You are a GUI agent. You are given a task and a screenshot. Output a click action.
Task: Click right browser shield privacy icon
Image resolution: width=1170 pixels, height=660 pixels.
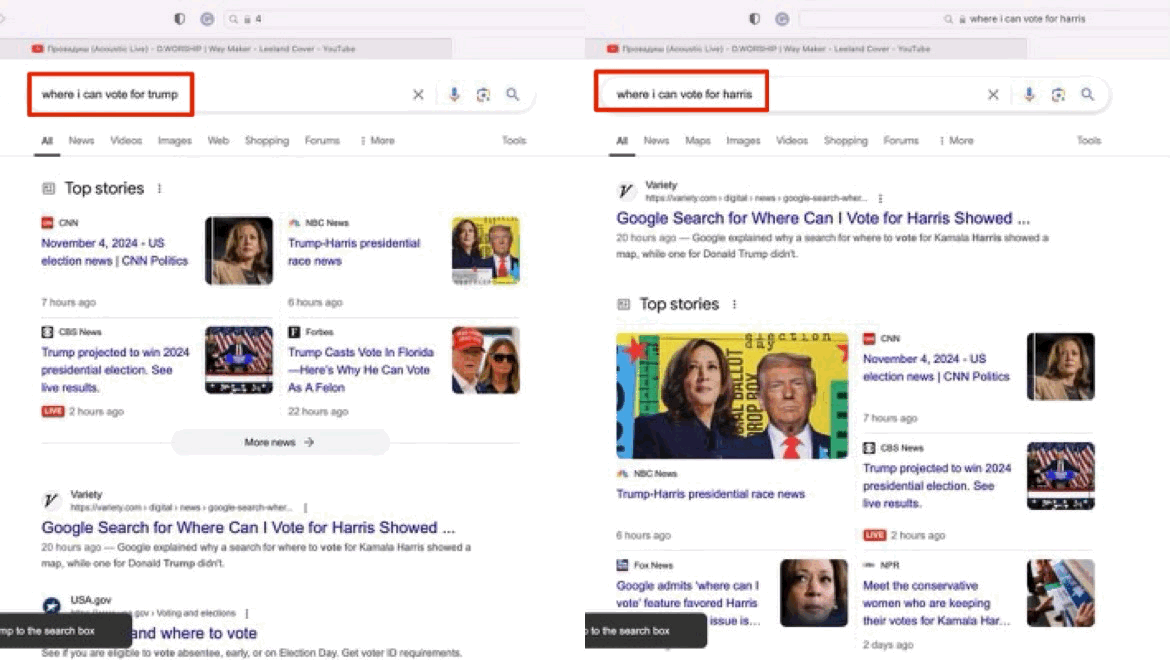[754, 19]
